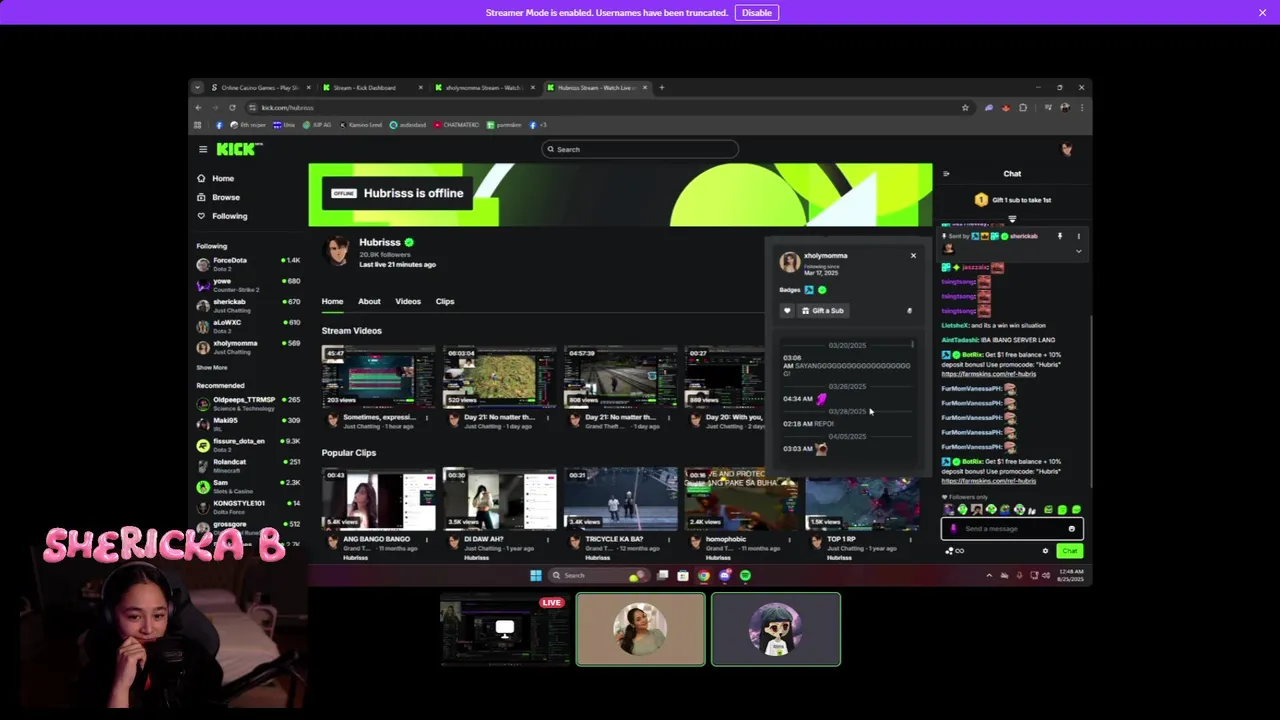Image resolution: width=1280 pixels, height=720 pixels.
Task: Open the profile avatar at top right
Action: click(x=1067, y=149)
